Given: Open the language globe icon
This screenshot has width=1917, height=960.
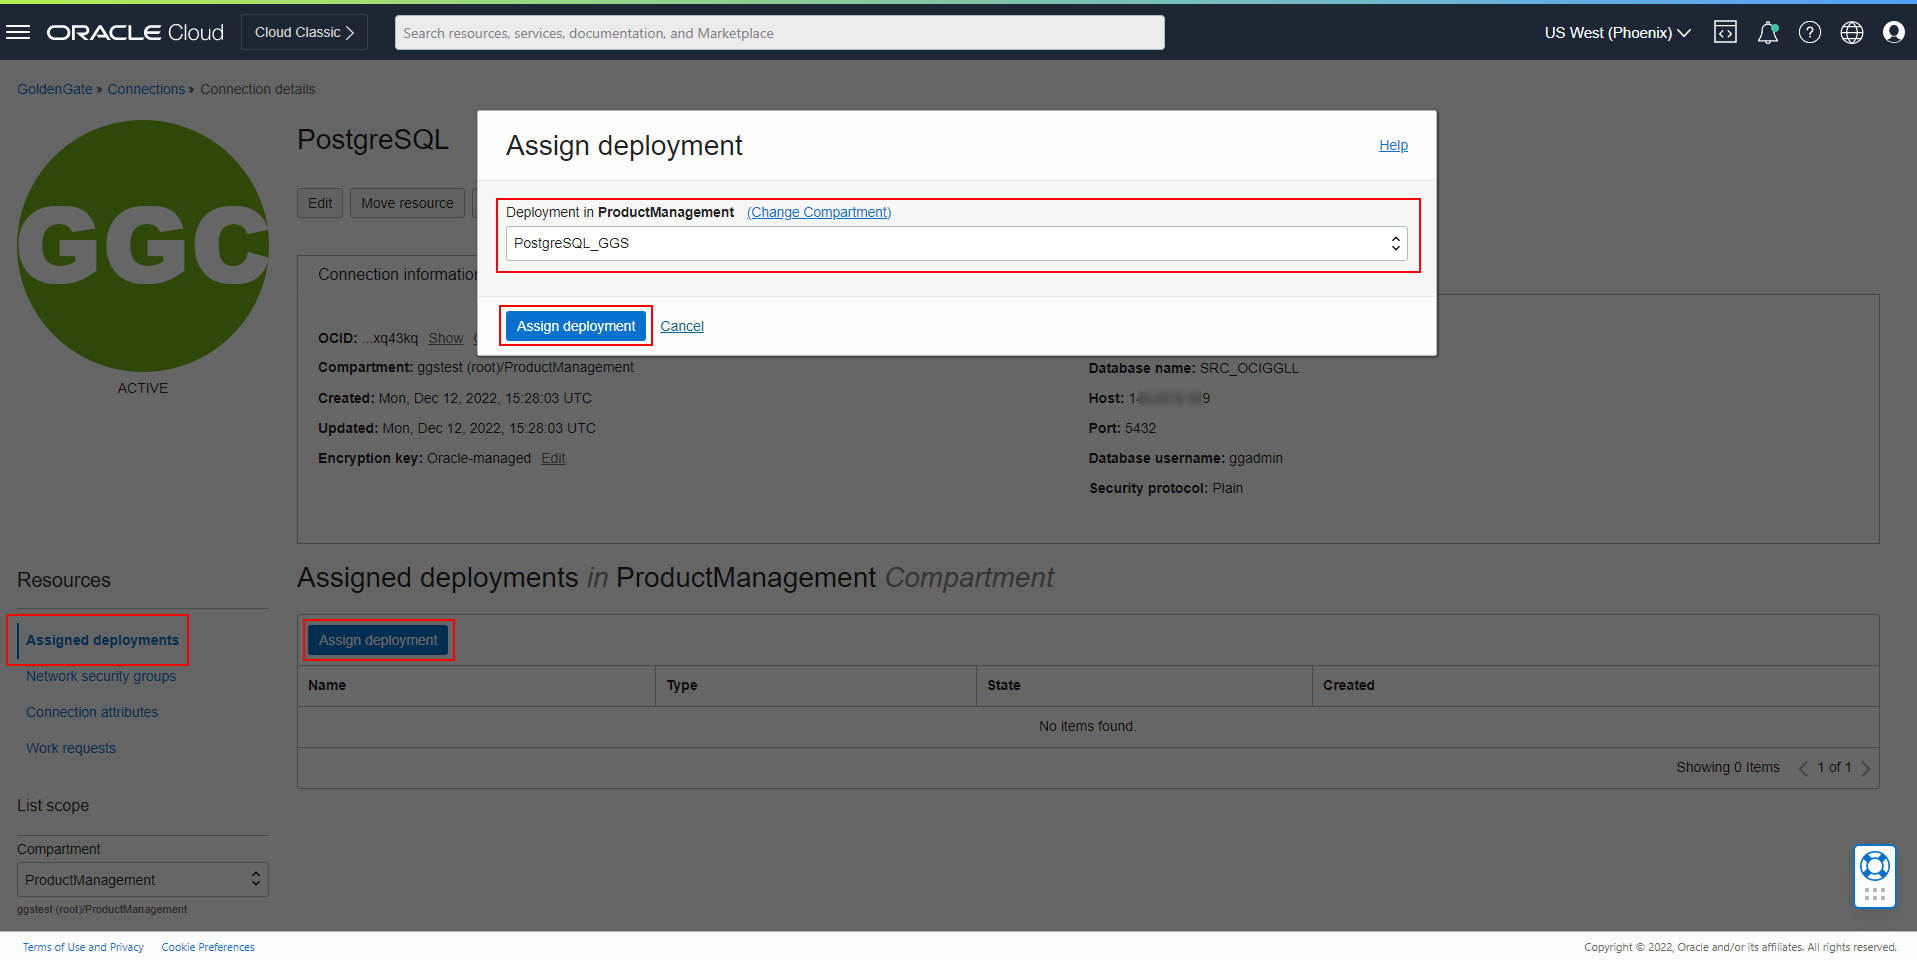Looking at the screenshot, I should coord(1851,32).
